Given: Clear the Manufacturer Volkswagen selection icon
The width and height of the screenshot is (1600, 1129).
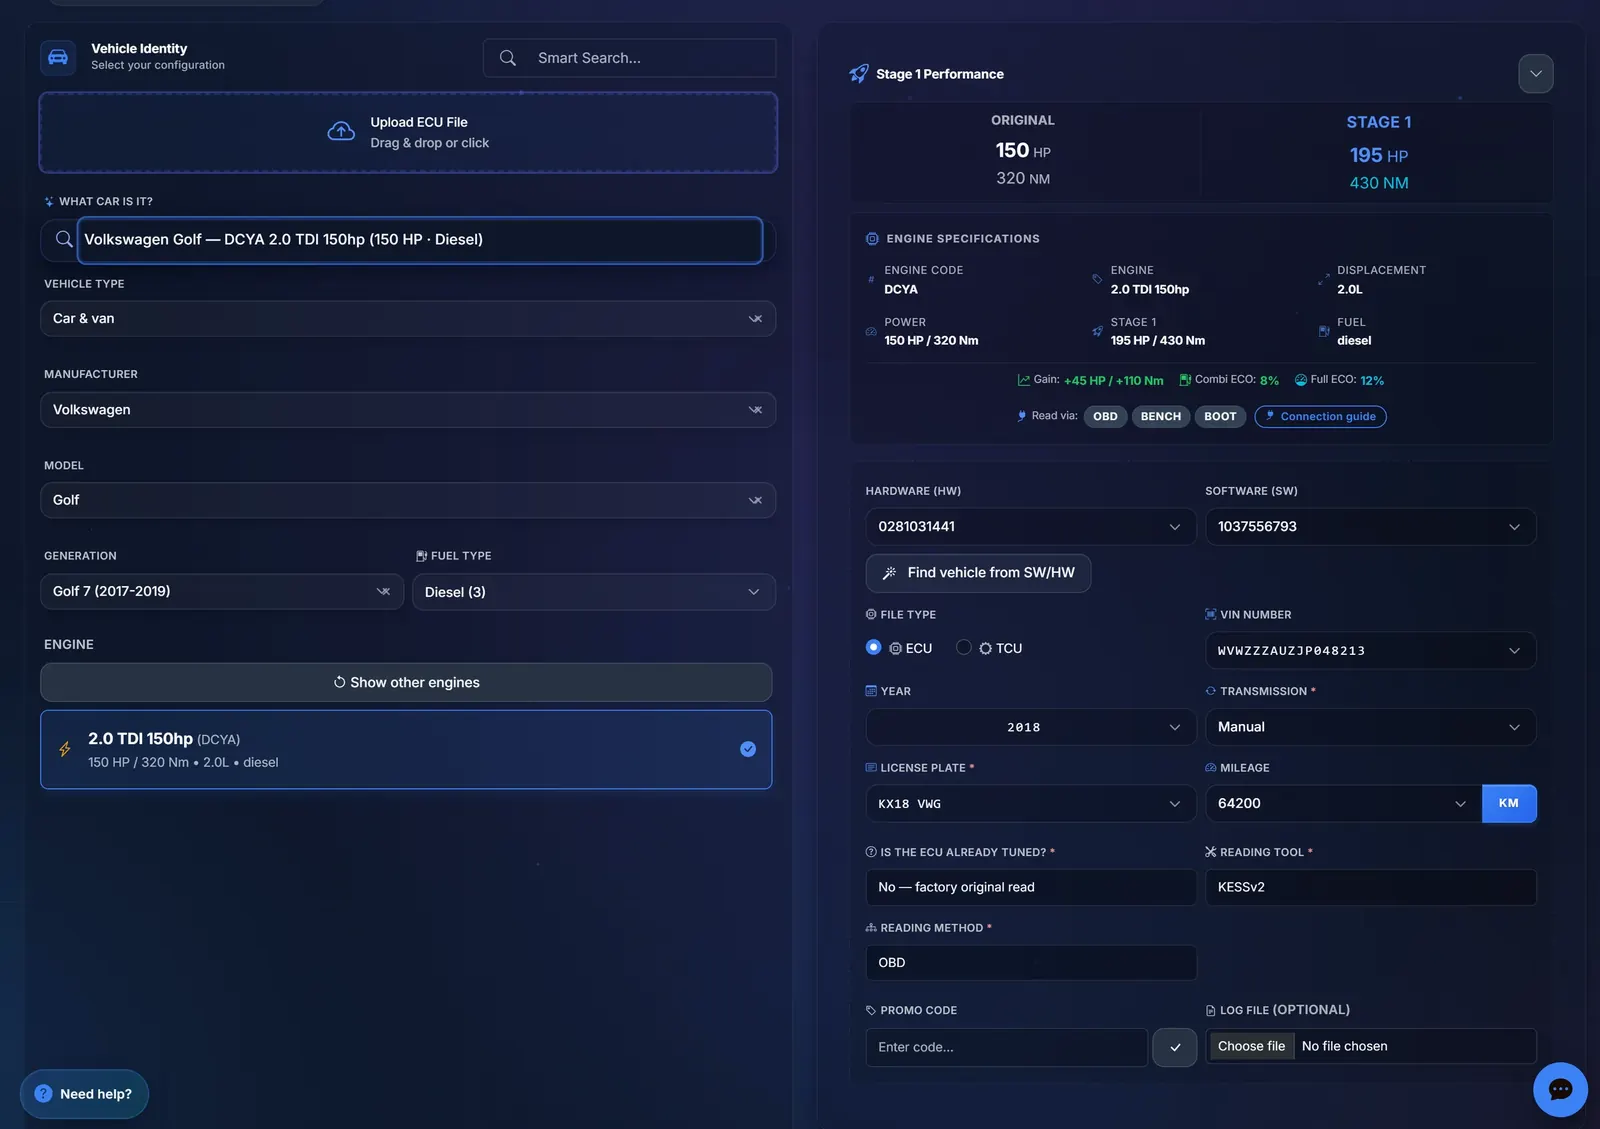Looking at the screenshot, I should point(755,410).
